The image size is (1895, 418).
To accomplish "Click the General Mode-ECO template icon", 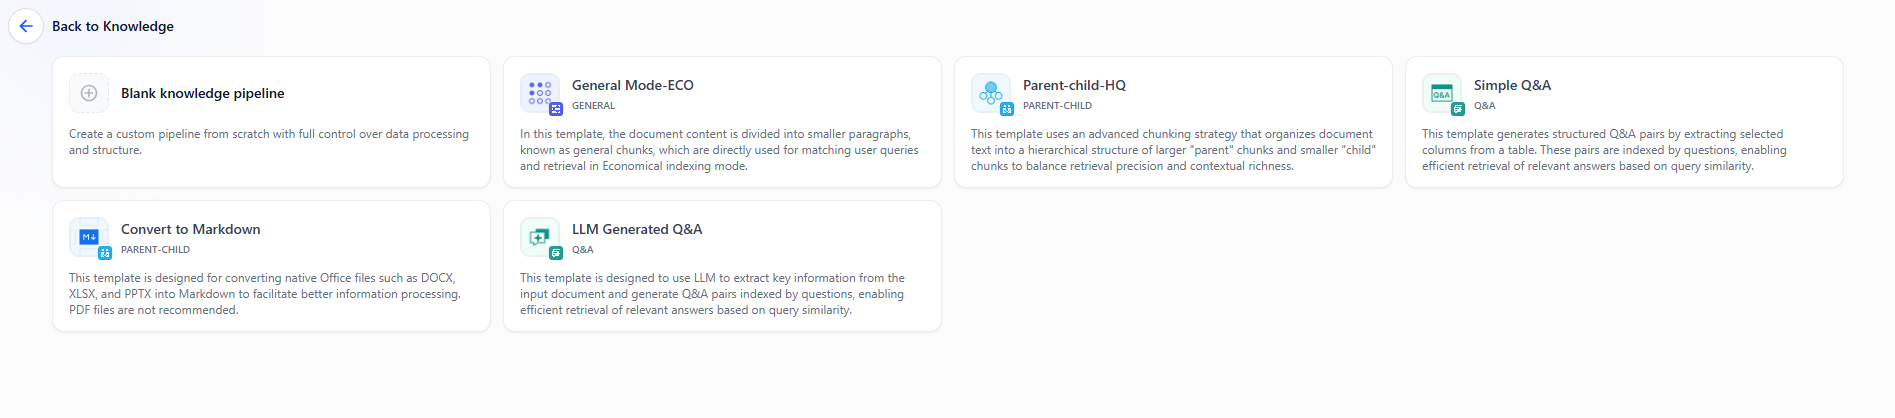I will (540, 93).
